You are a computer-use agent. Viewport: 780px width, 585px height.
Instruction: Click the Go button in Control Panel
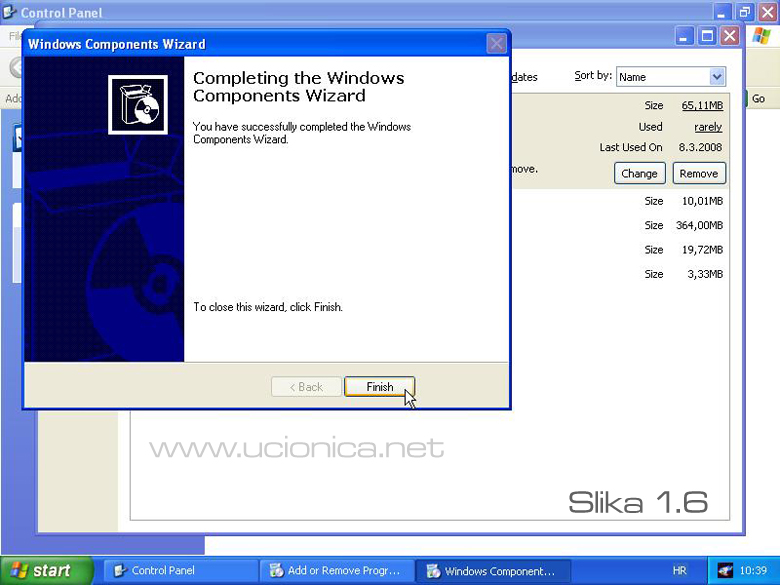[758, 98]
